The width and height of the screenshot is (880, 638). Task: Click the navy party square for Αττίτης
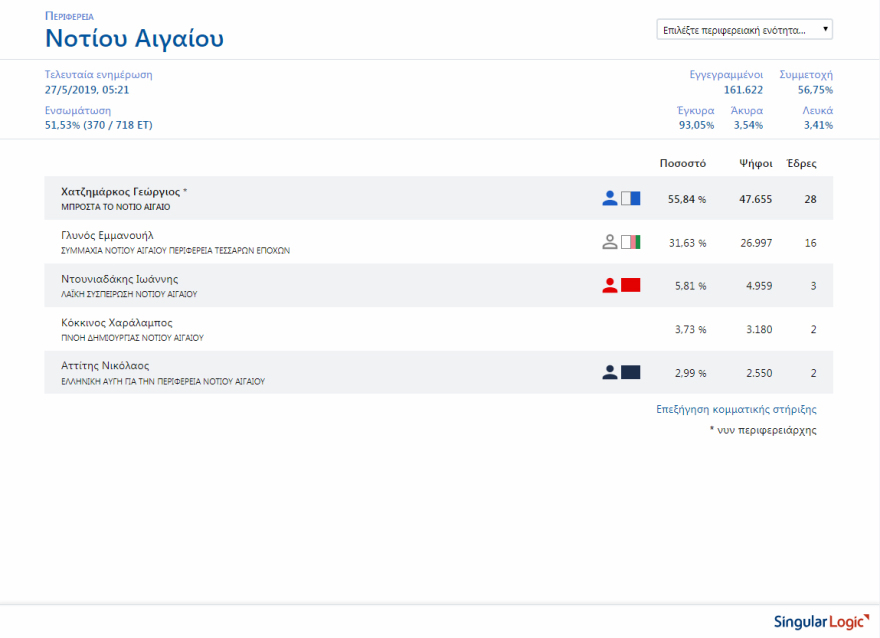point(630,373)
